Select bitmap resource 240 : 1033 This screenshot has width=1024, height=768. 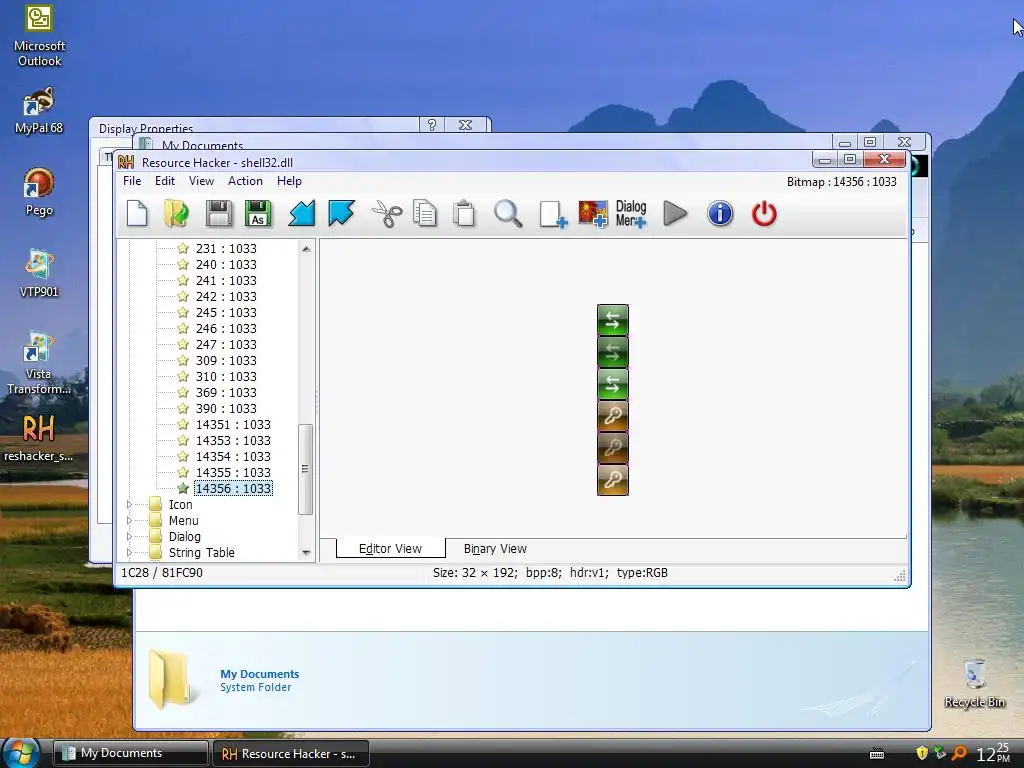(x=226, y=264)
